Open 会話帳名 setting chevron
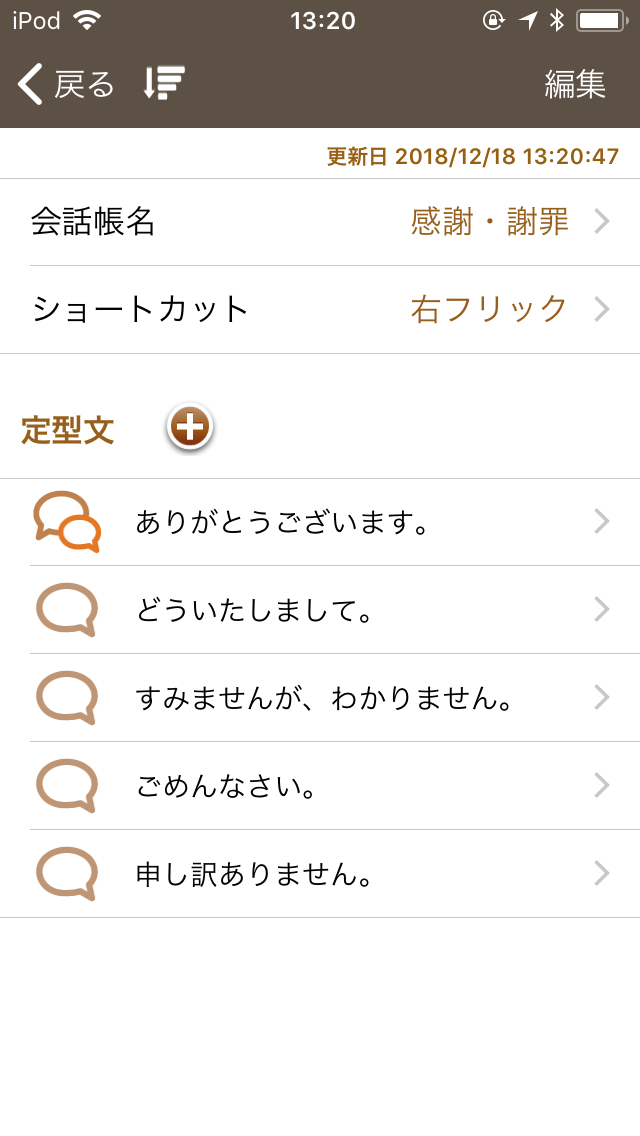Image resolution: width=640 pixels, height=1136 pixels. pyautogui.click(x=601, y=221)
